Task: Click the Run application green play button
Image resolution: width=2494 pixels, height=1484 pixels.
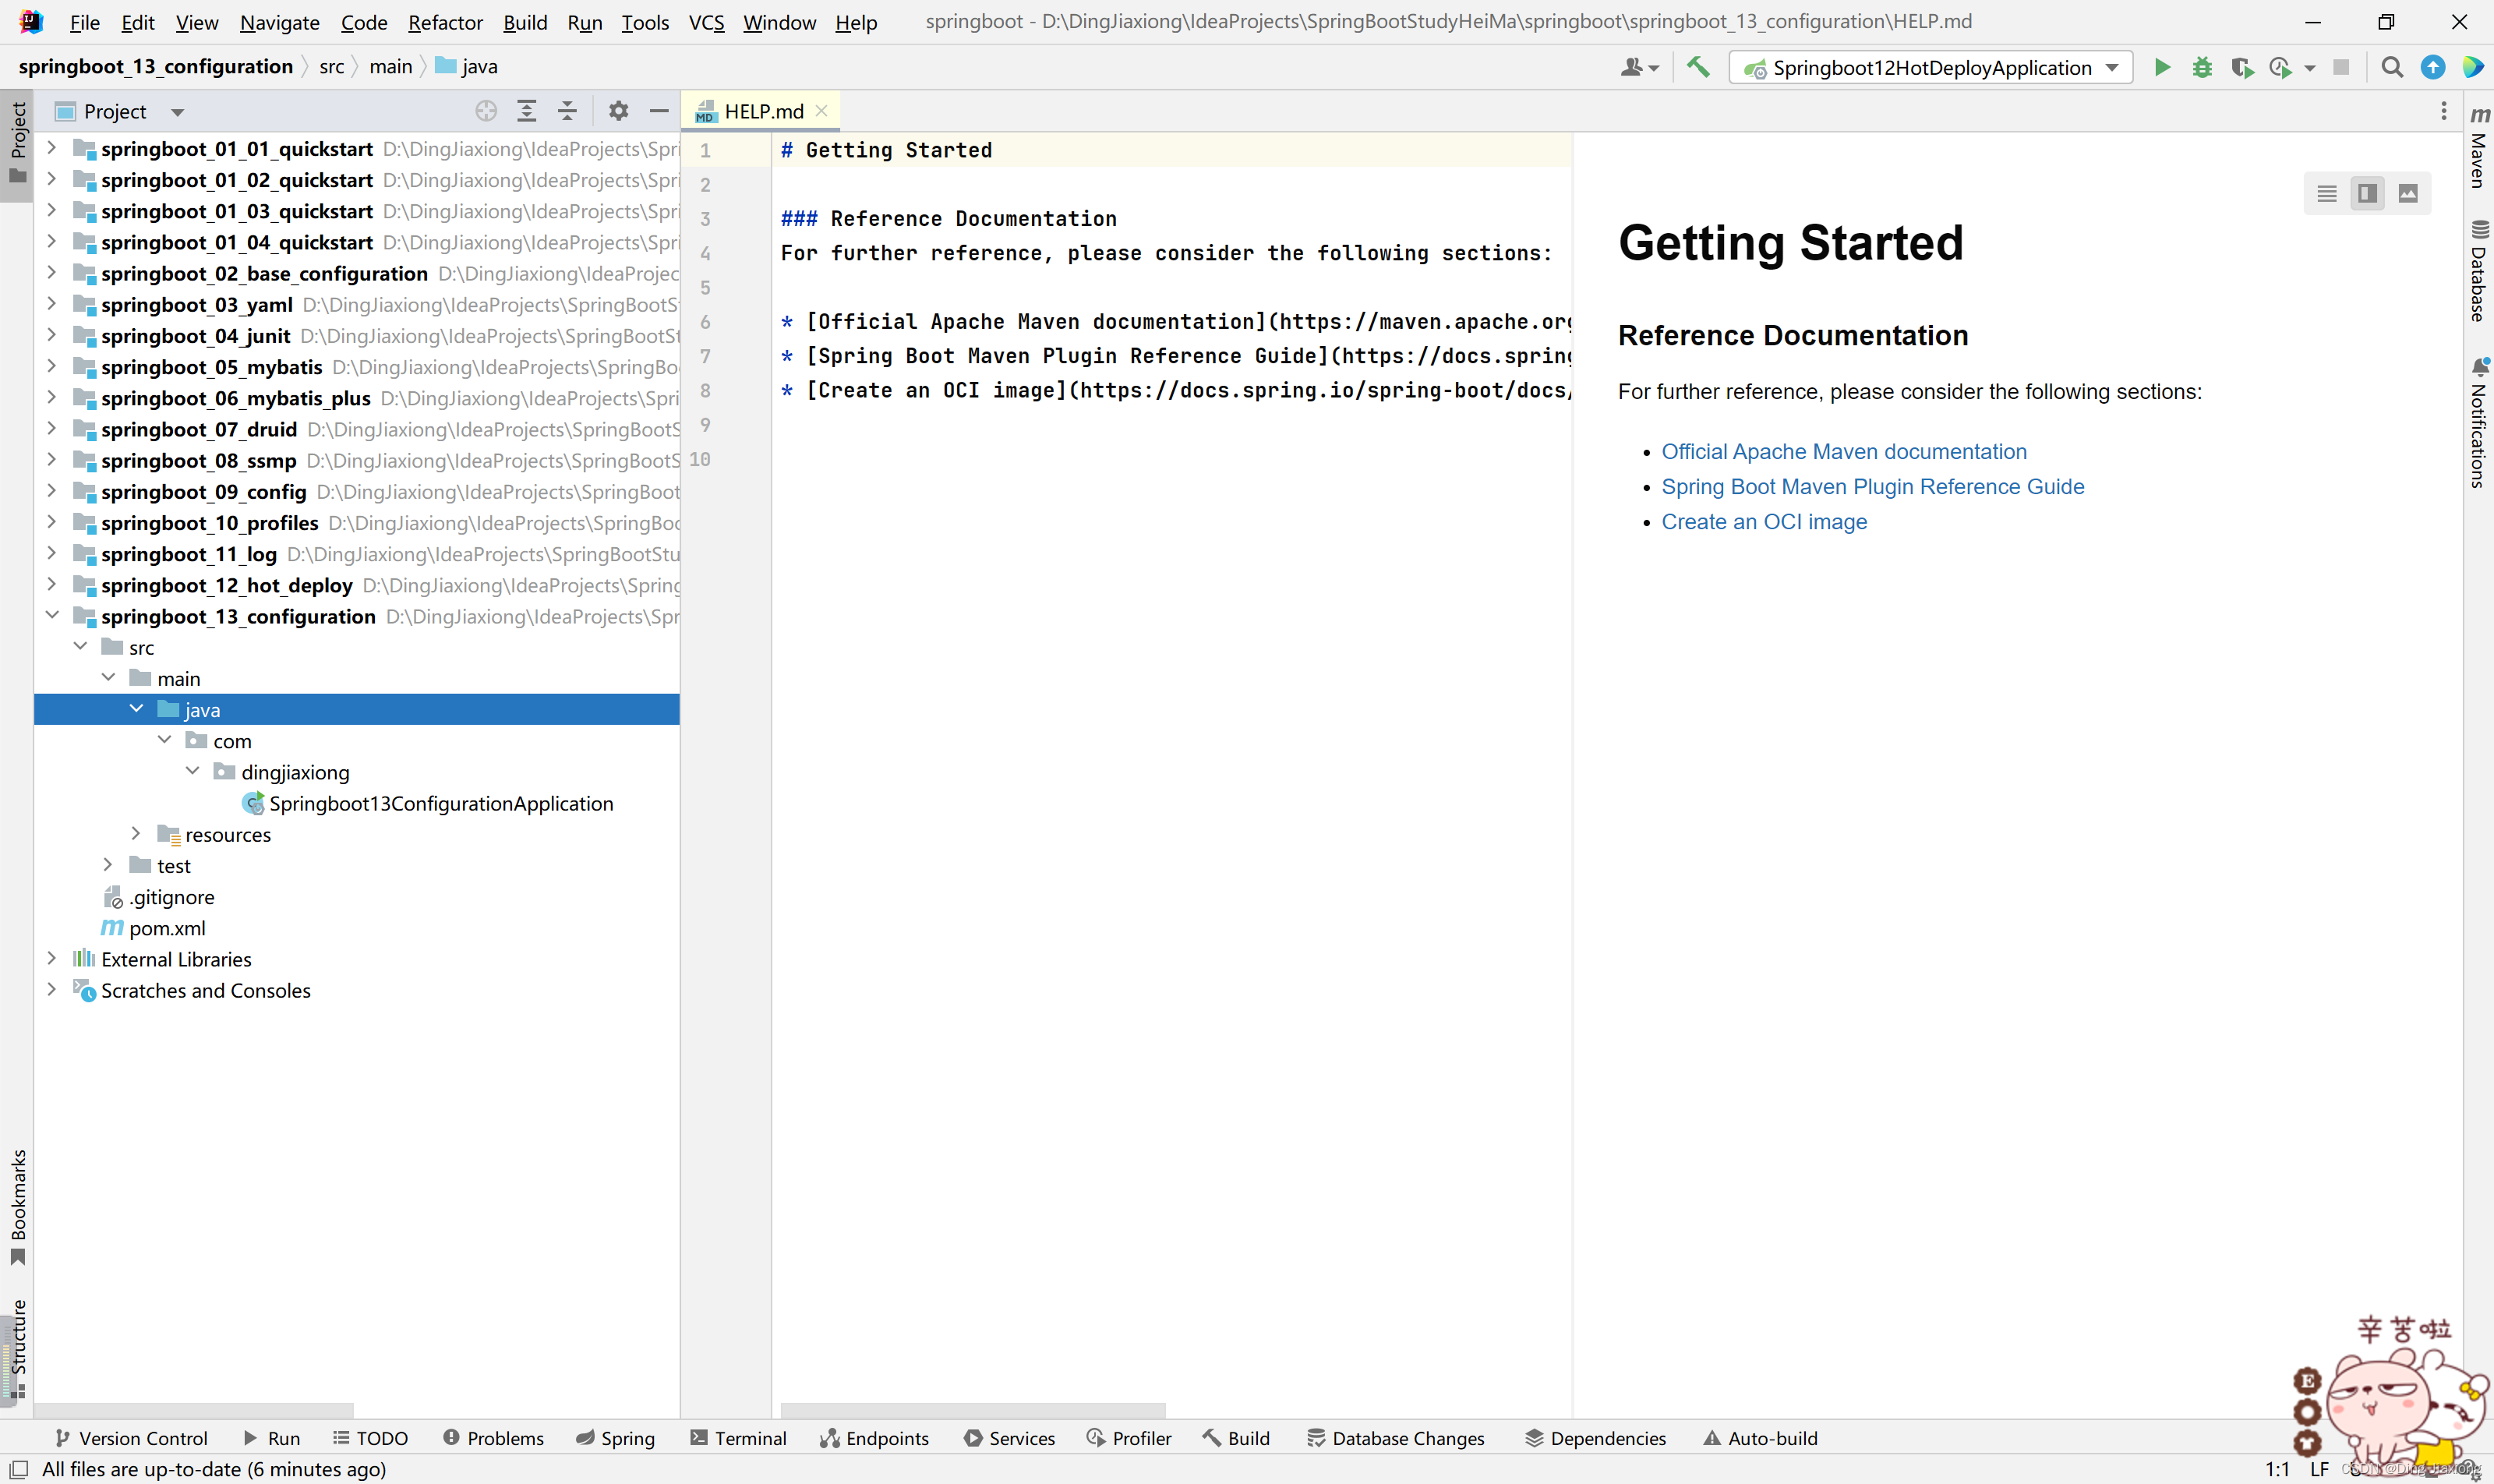Action: 2162,65
